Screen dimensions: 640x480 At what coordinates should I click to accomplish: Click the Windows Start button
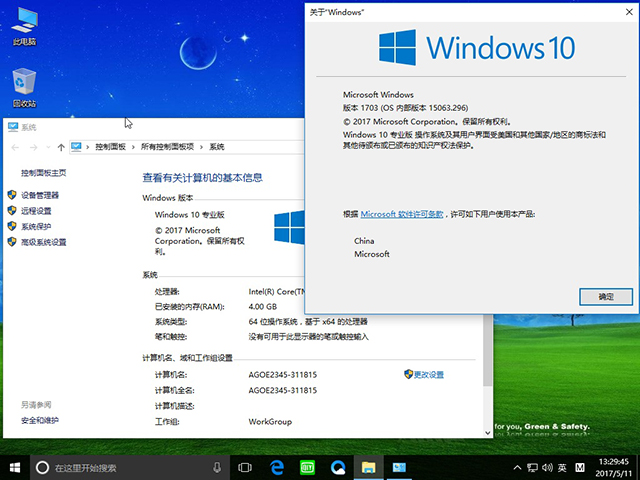coord(15,467)
